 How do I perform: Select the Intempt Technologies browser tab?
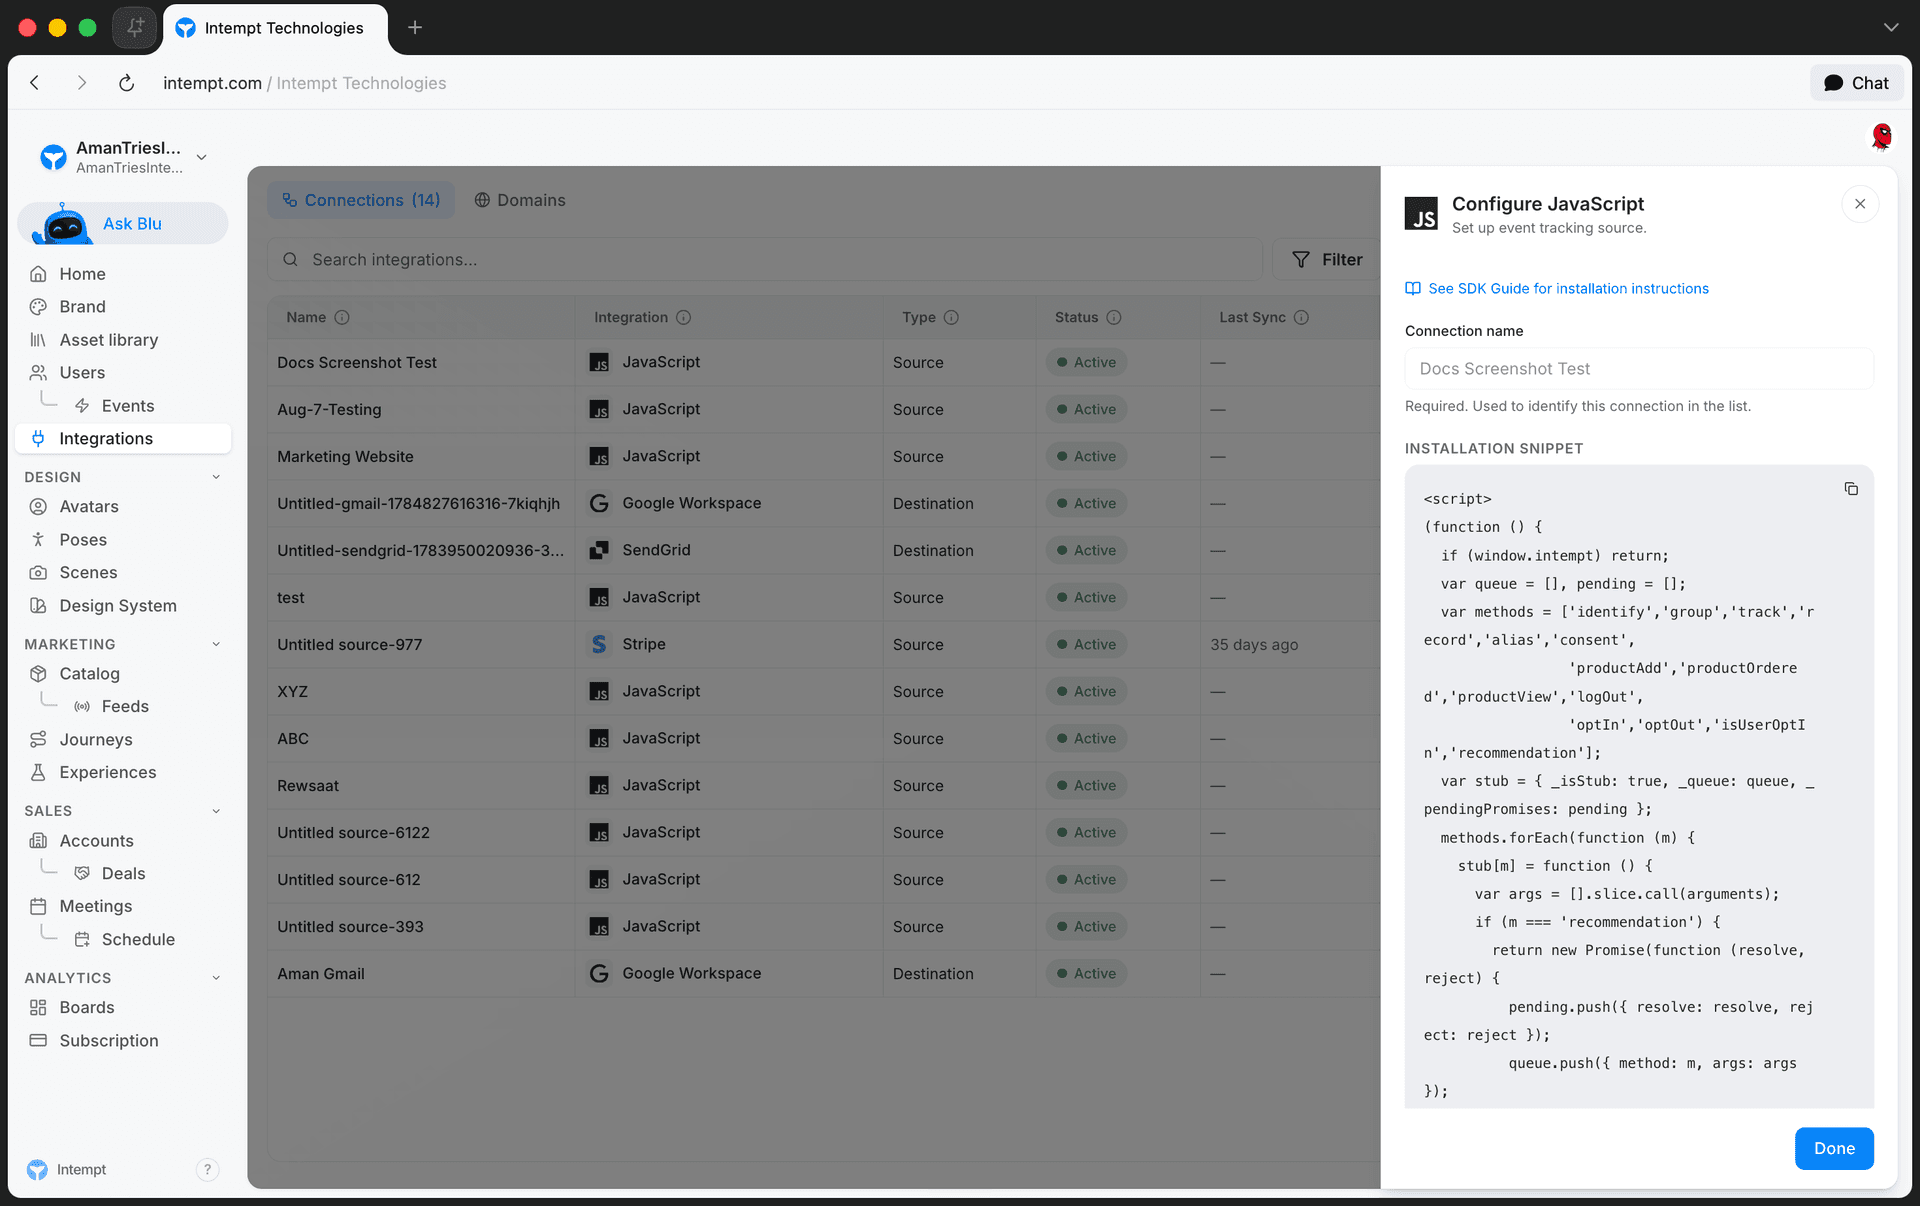276,28
